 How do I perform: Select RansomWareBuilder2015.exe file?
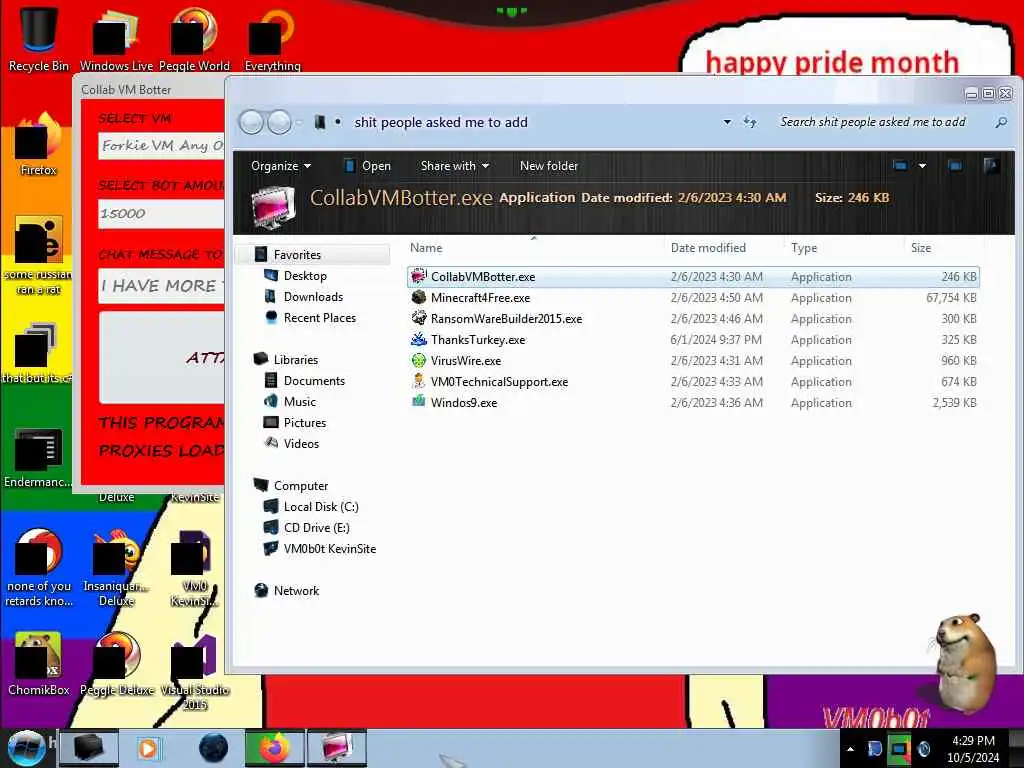pyautogui.click(x=693, y=319)
